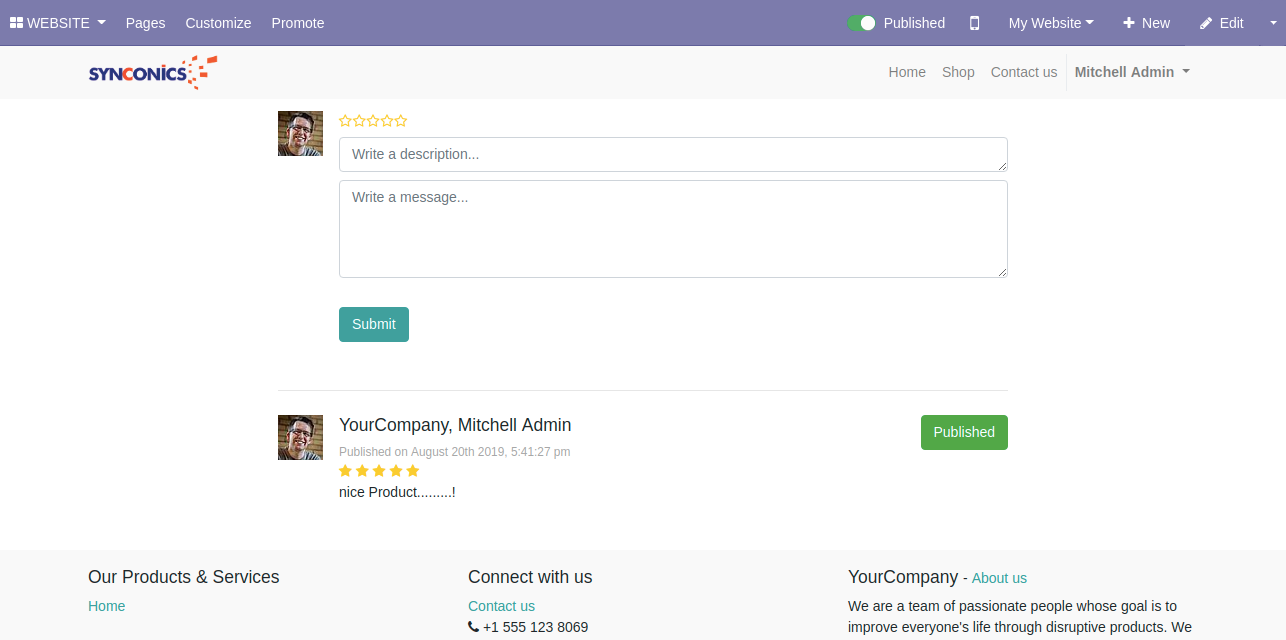This screenshot has width=1286, height=640.
Task: Open the Promote menu
Action: [x=298, y=23]
